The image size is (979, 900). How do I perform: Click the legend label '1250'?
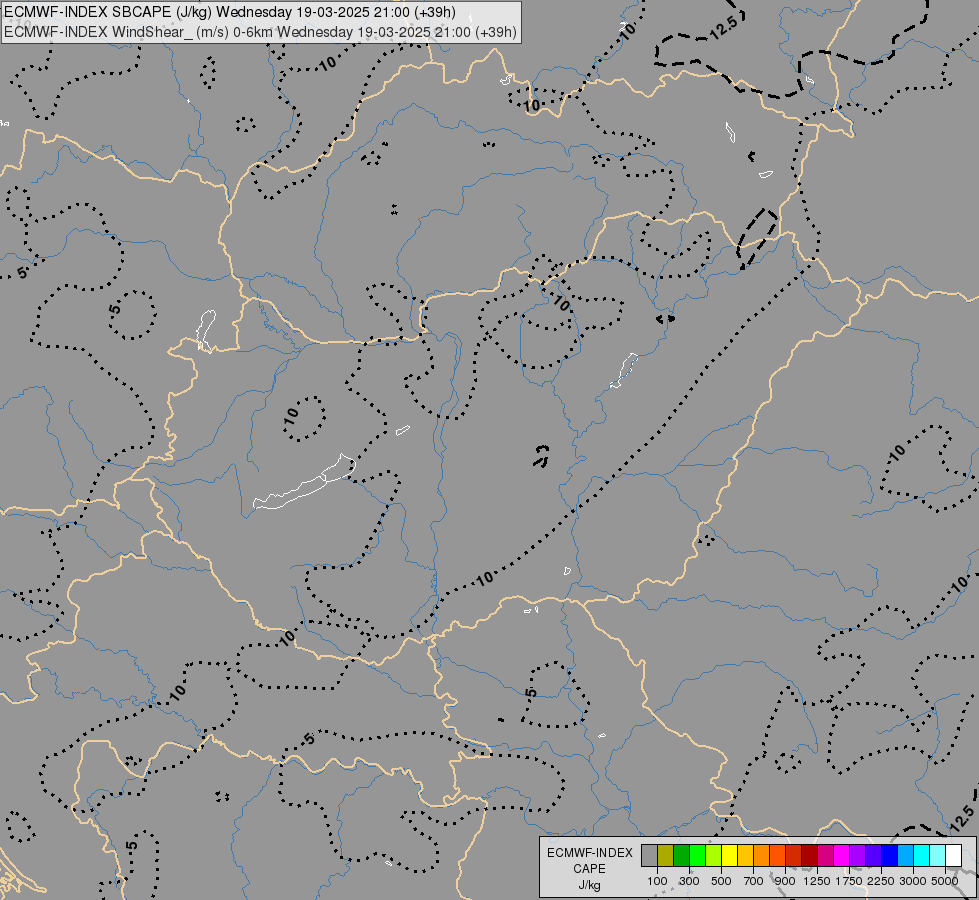(x=817, y=881)
